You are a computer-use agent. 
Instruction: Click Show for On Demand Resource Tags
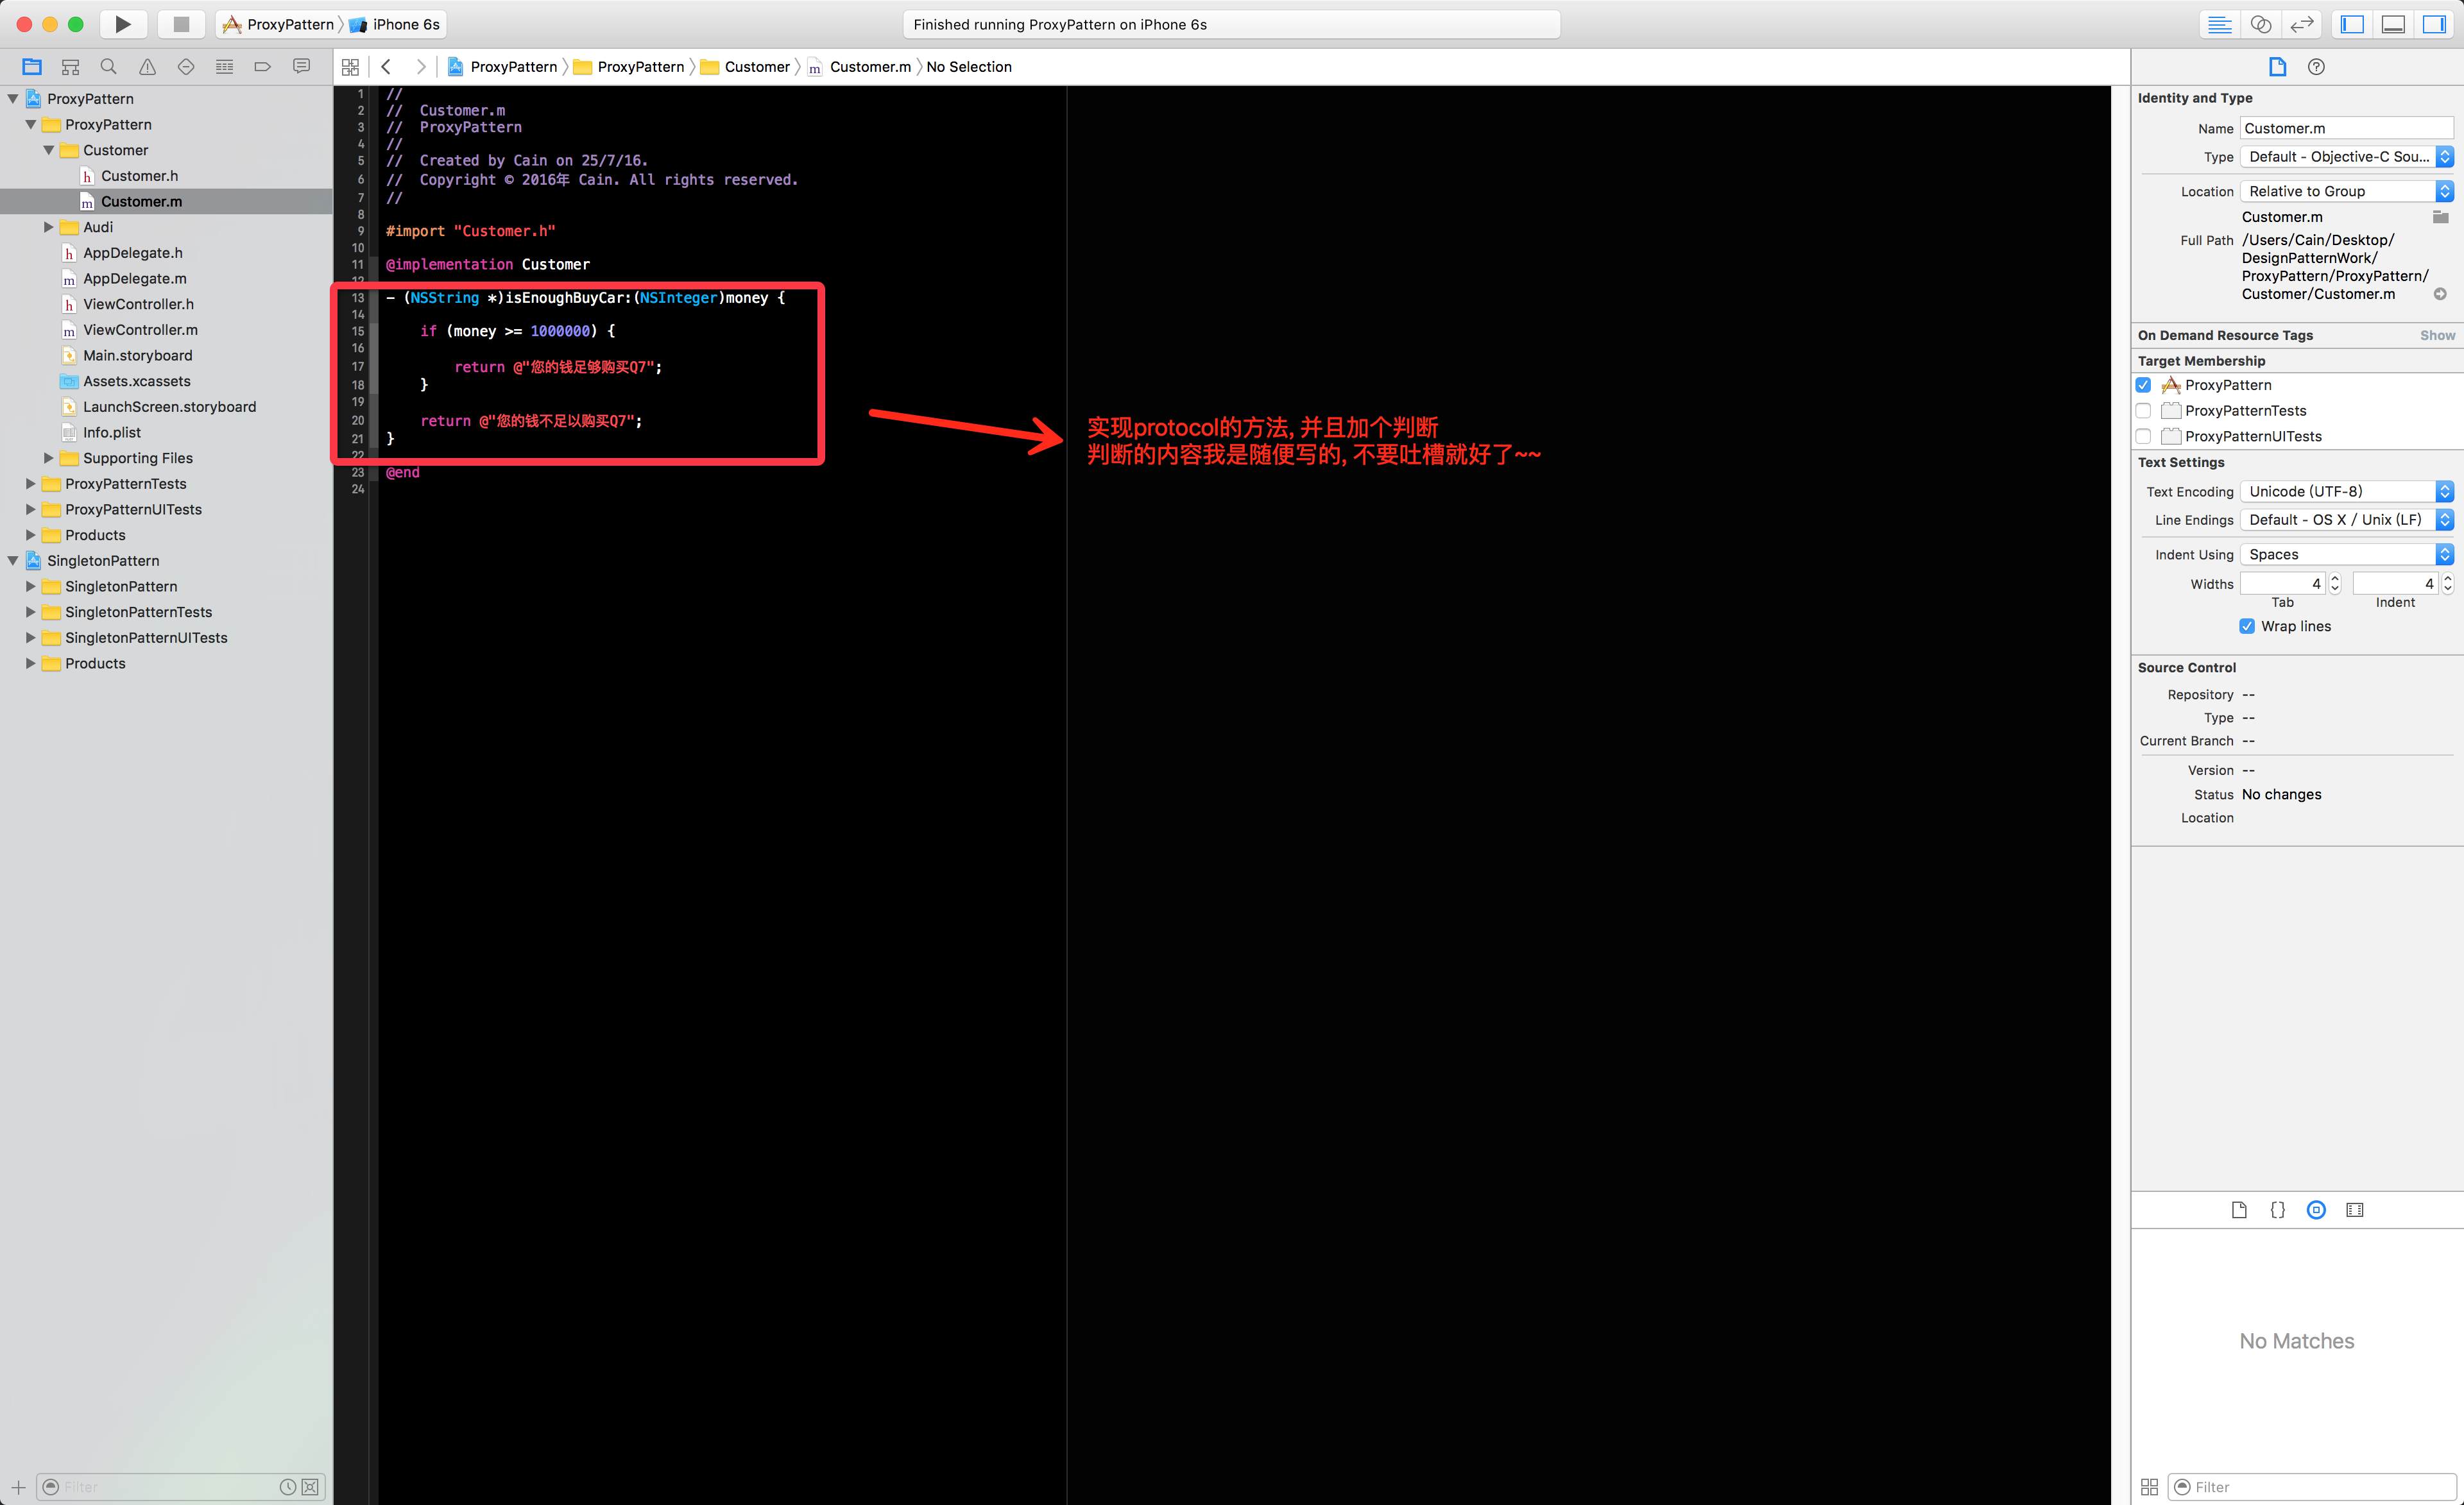point(2436,335)
